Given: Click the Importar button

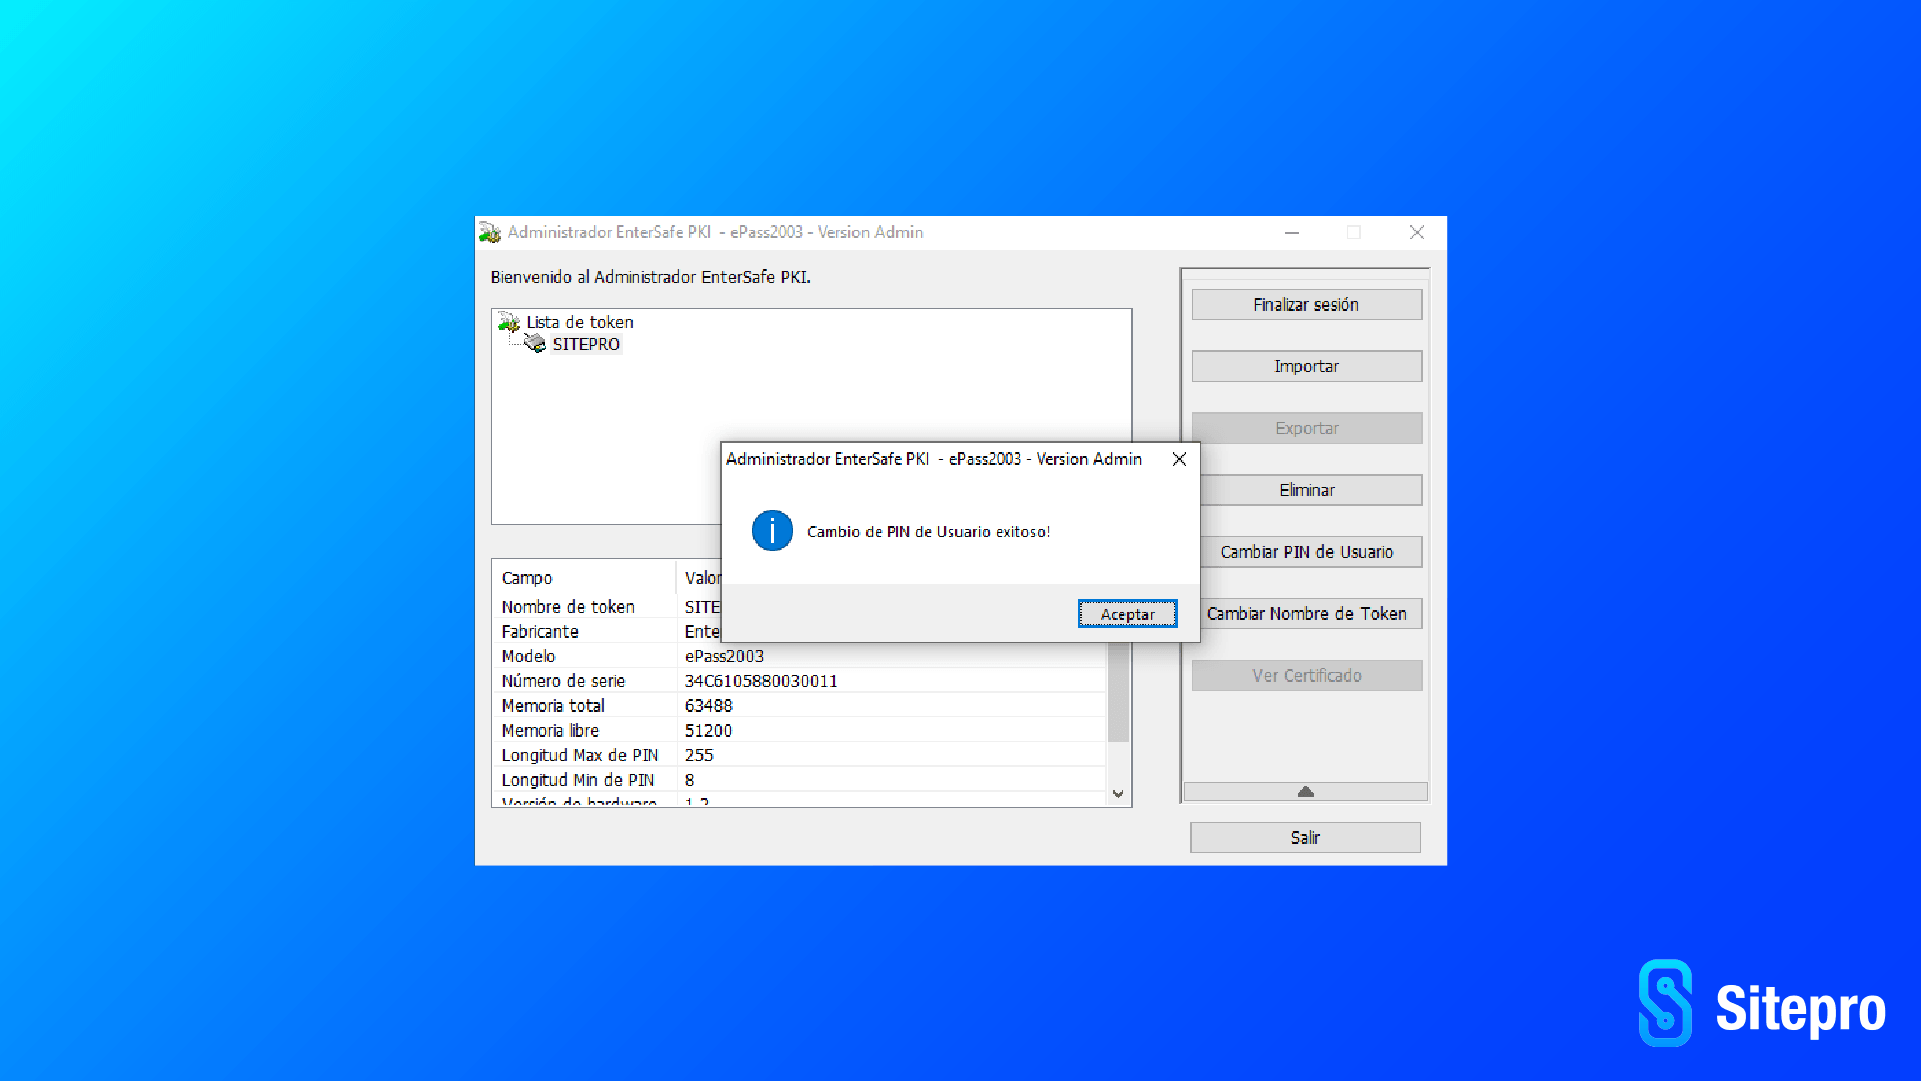Looking at the screenshot, I should 1306,367.
